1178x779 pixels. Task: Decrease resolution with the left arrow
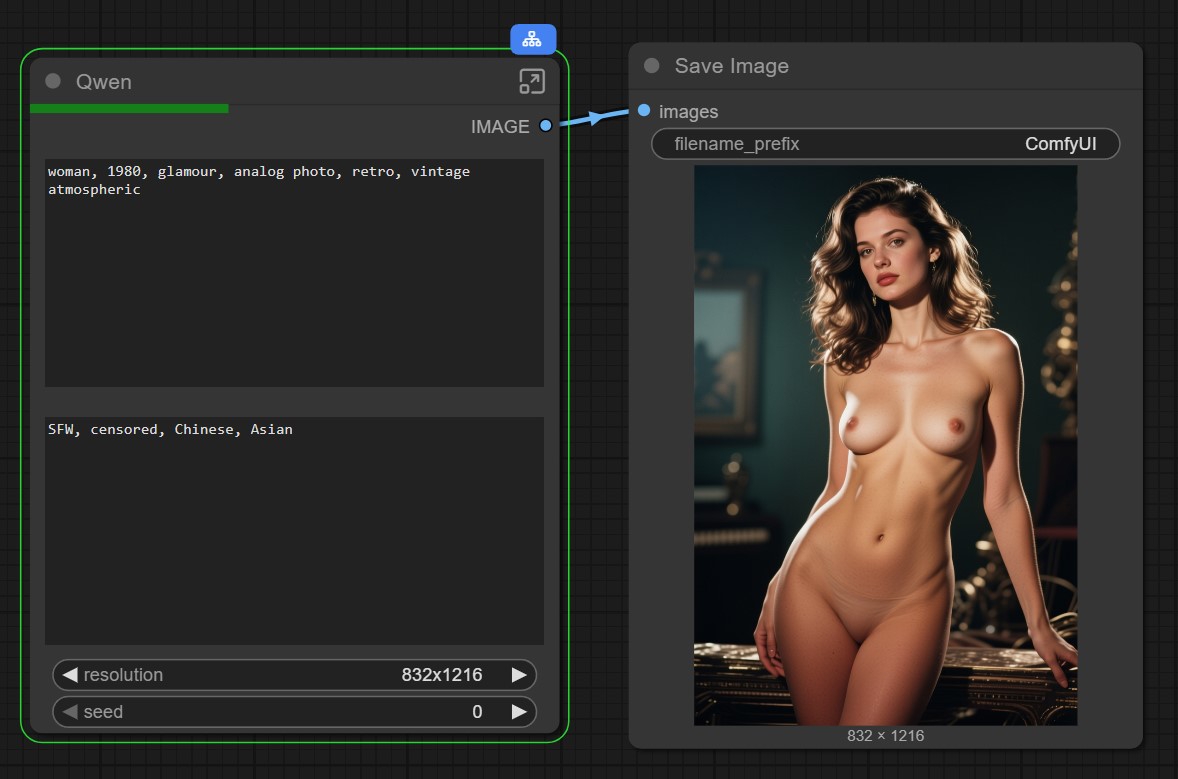[x=70, y=675]
